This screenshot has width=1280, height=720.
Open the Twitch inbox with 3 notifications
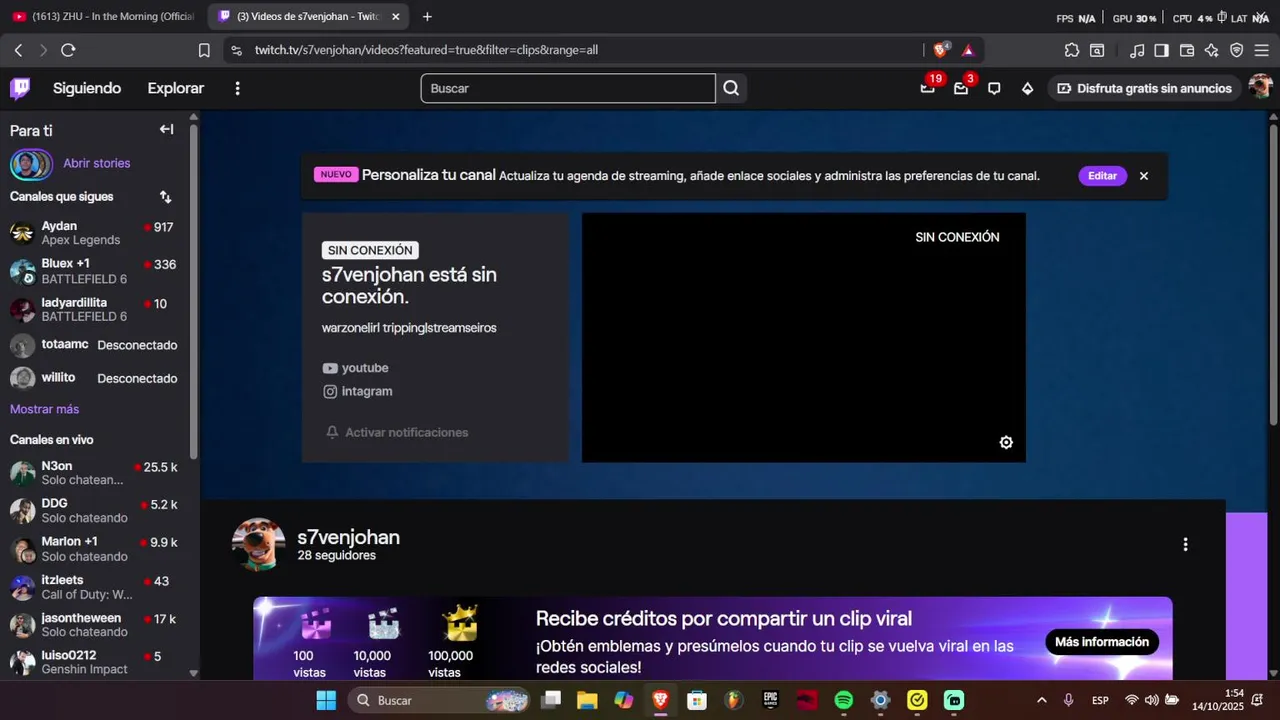961,88
